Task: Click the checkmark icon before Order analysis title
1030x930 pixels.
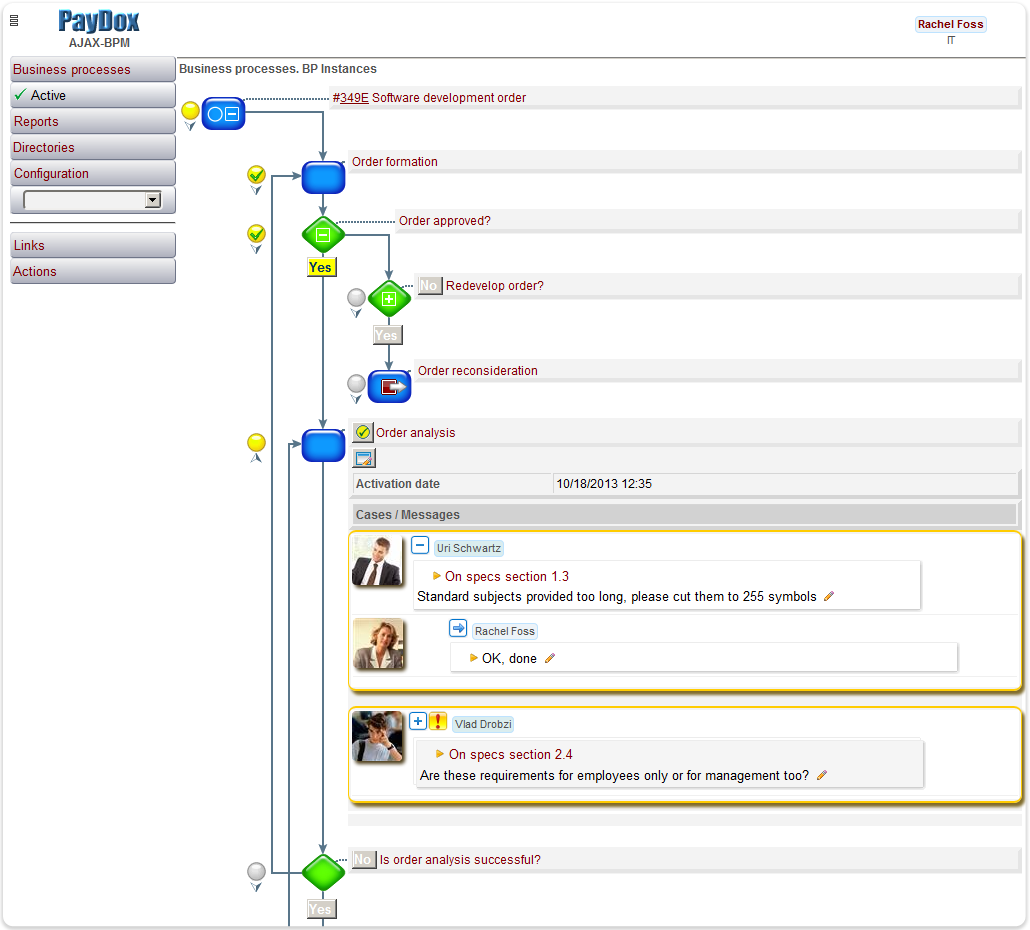Action: [363, 432]
